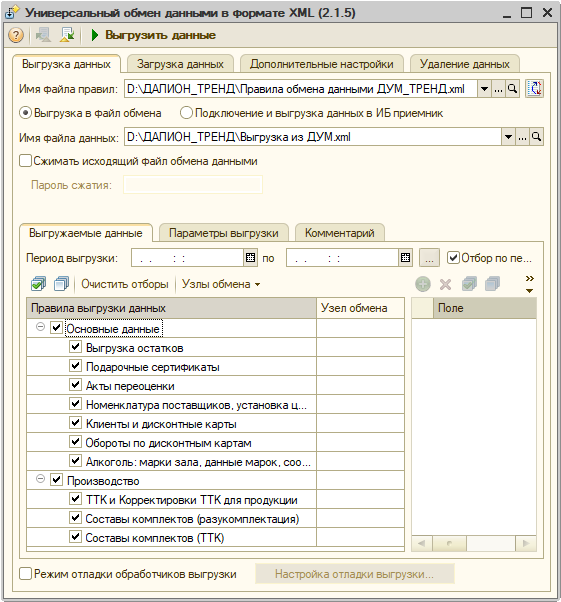561x602 pixels.
Task: Click the green add filter icon
Action: point(423,284)
